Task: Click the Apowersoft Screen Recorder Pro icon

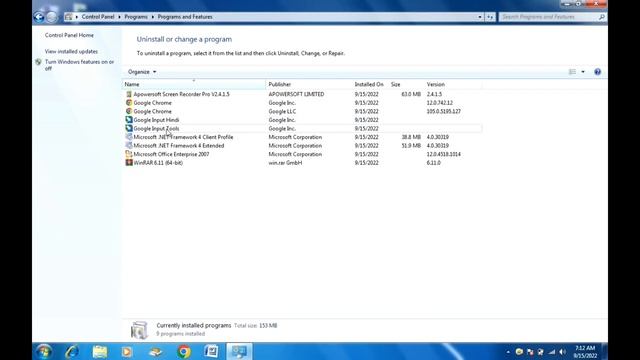Action: click(129, 94)
